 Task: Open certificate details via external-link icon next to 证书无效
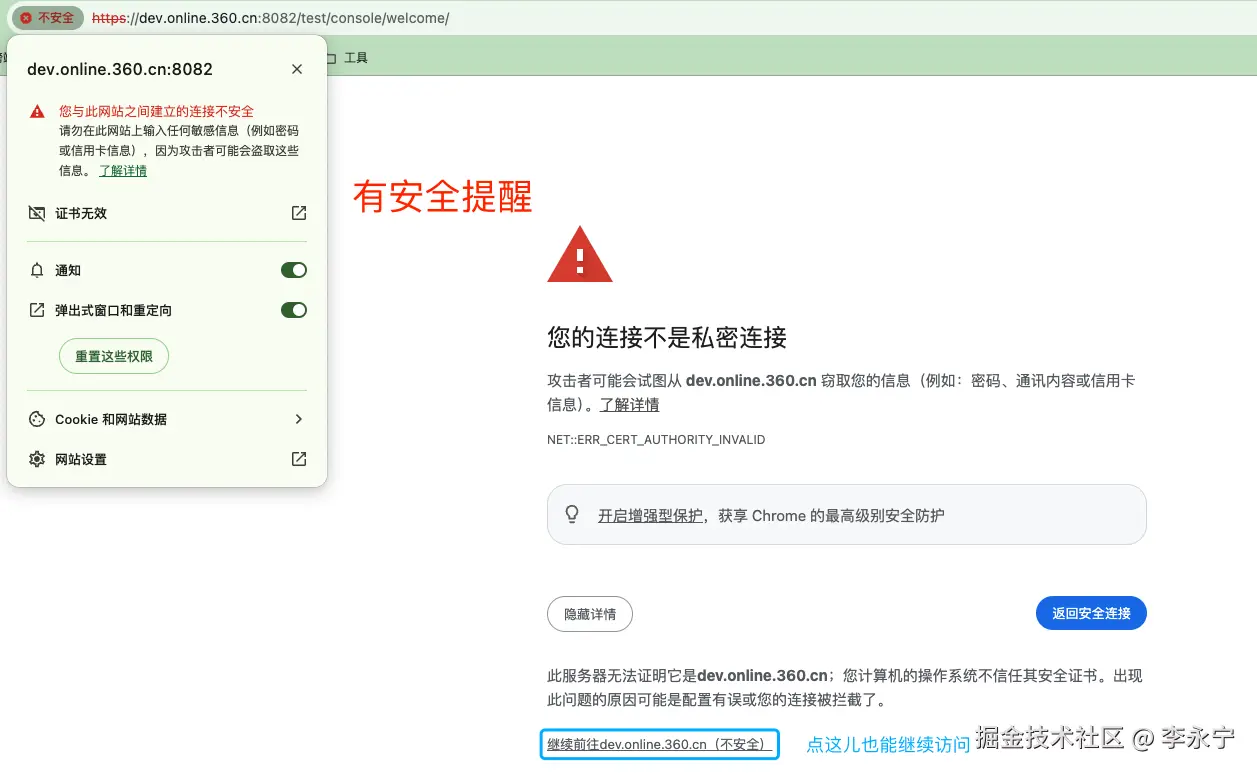(299, 213)
